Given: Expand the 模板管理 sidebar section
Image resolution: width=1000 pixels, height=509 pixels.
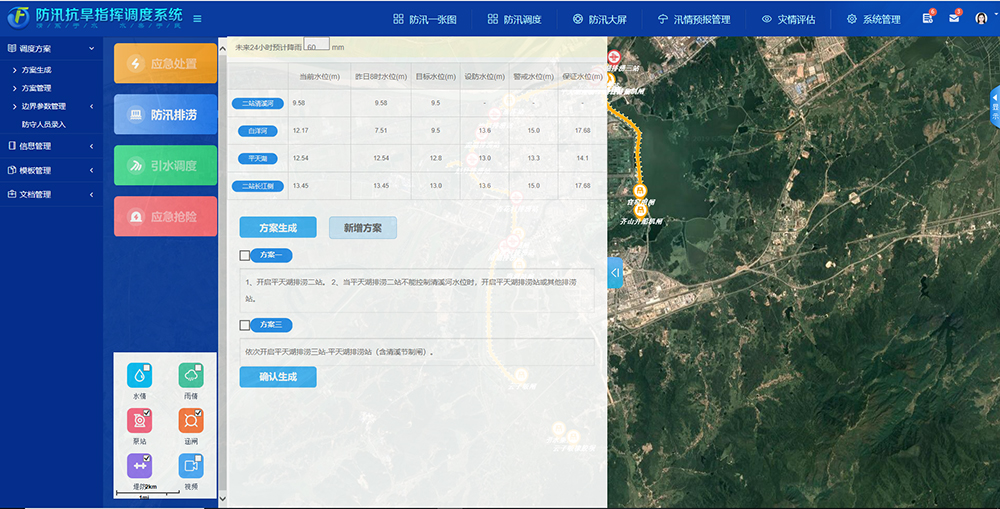Looking at the screenshot, I should coord(91,170).
